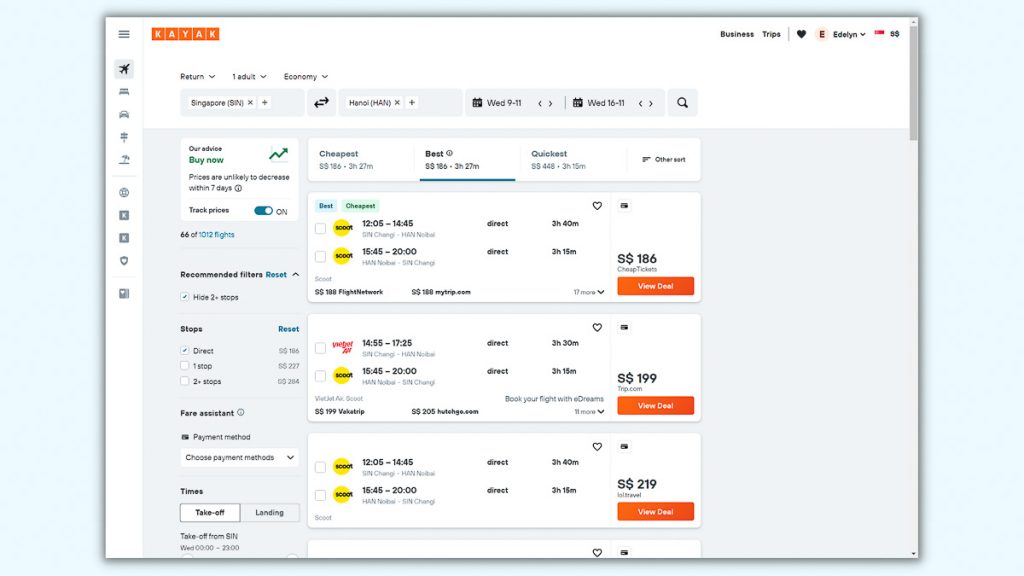Tick the 15:45 – 20:00 leg in S$ 199 result
Screen dimensions: 1024x576
(x=320, y=376)
